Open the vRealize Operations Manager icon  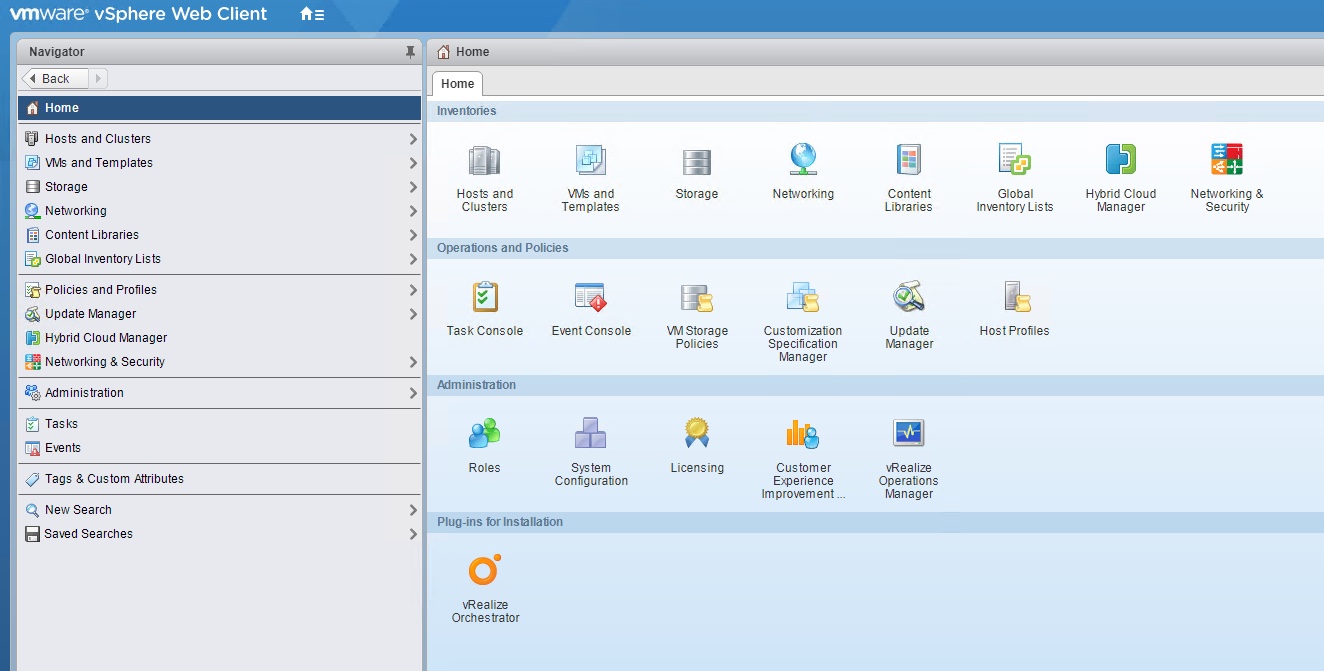click(x=908, y=434)
